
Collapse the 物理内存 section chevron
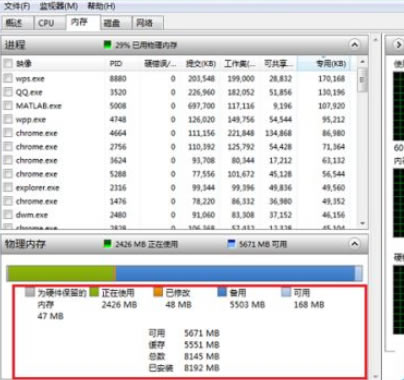(x=355, y=244)
